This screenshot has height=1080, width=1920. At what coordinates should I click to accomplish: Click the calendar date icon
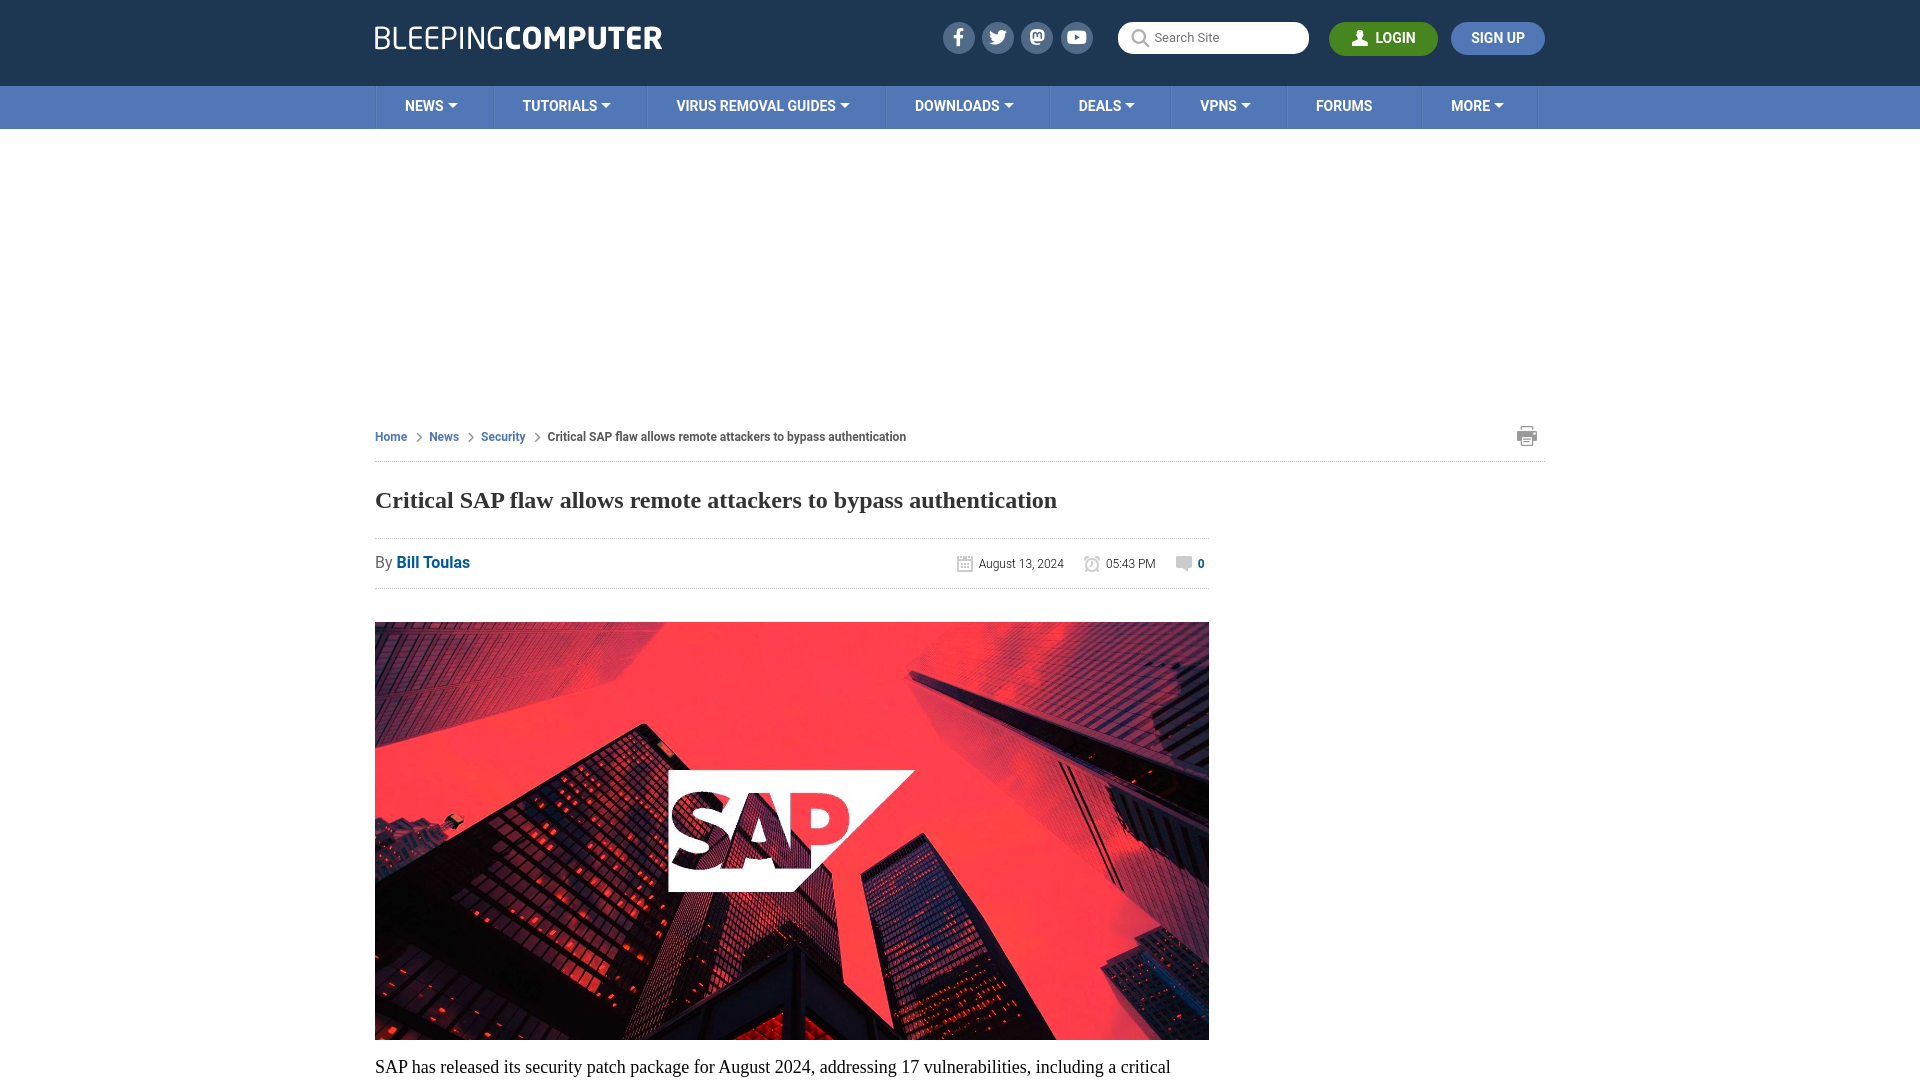965,563
